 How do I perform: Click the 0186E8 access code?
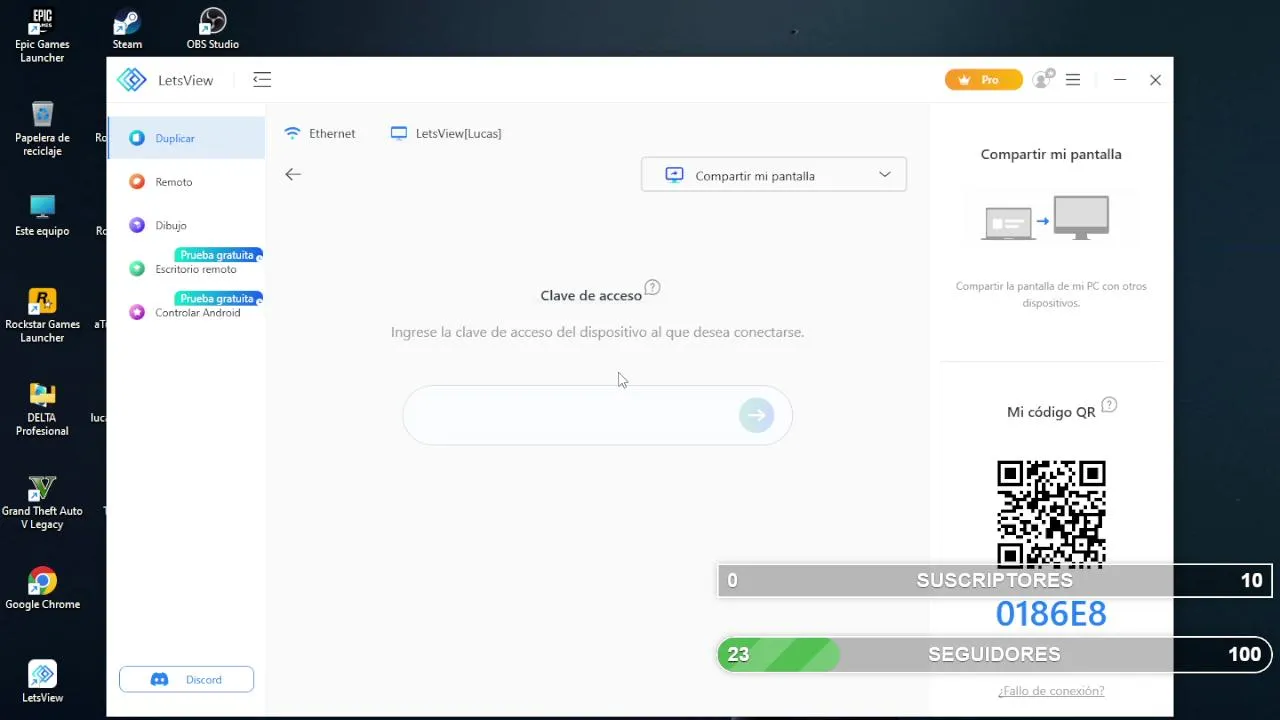[1051, 613]
